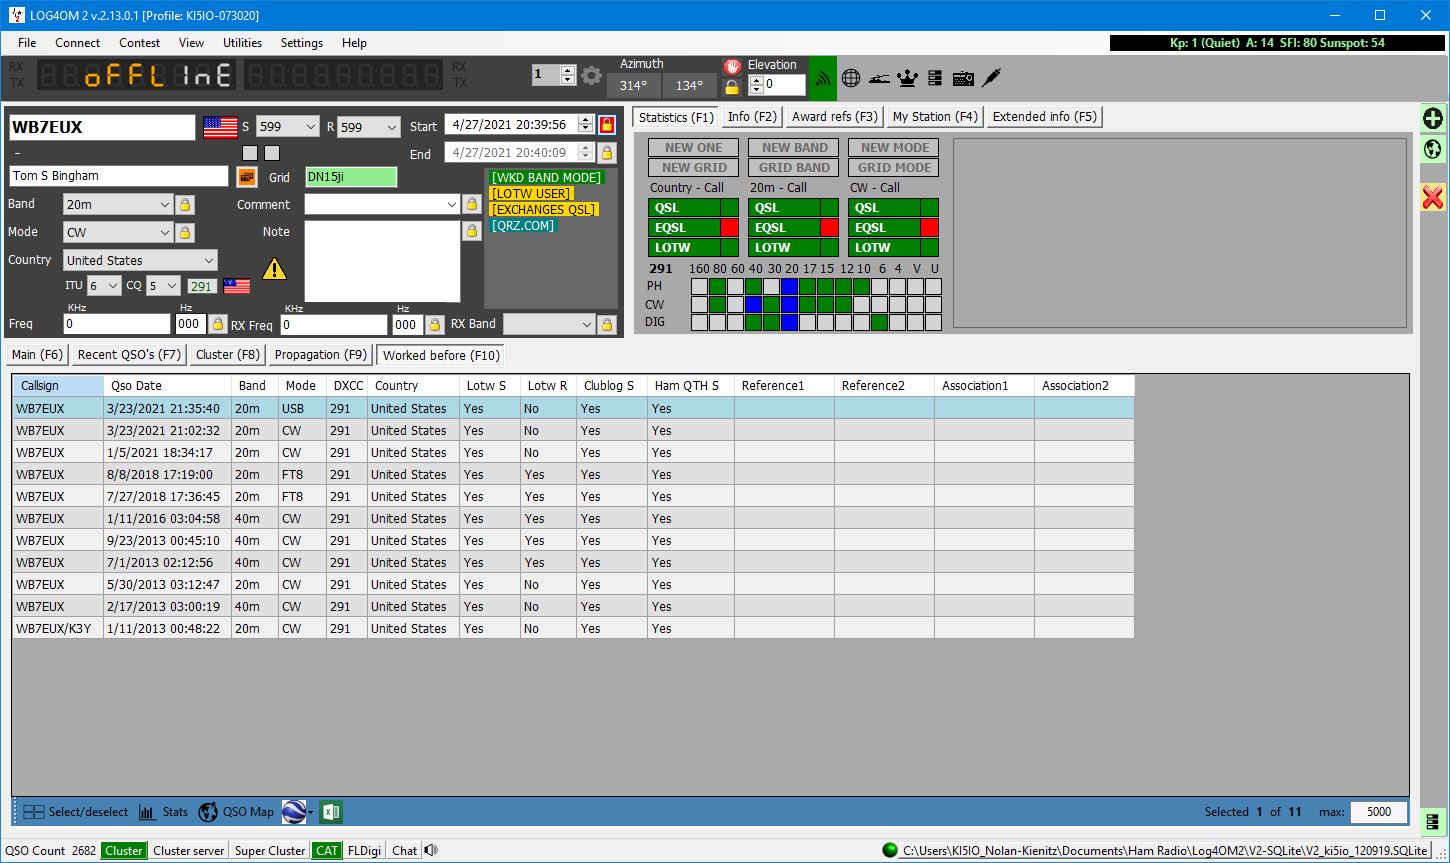
Task: Click the yellow warning triangle icon
Action: (274, 268)
